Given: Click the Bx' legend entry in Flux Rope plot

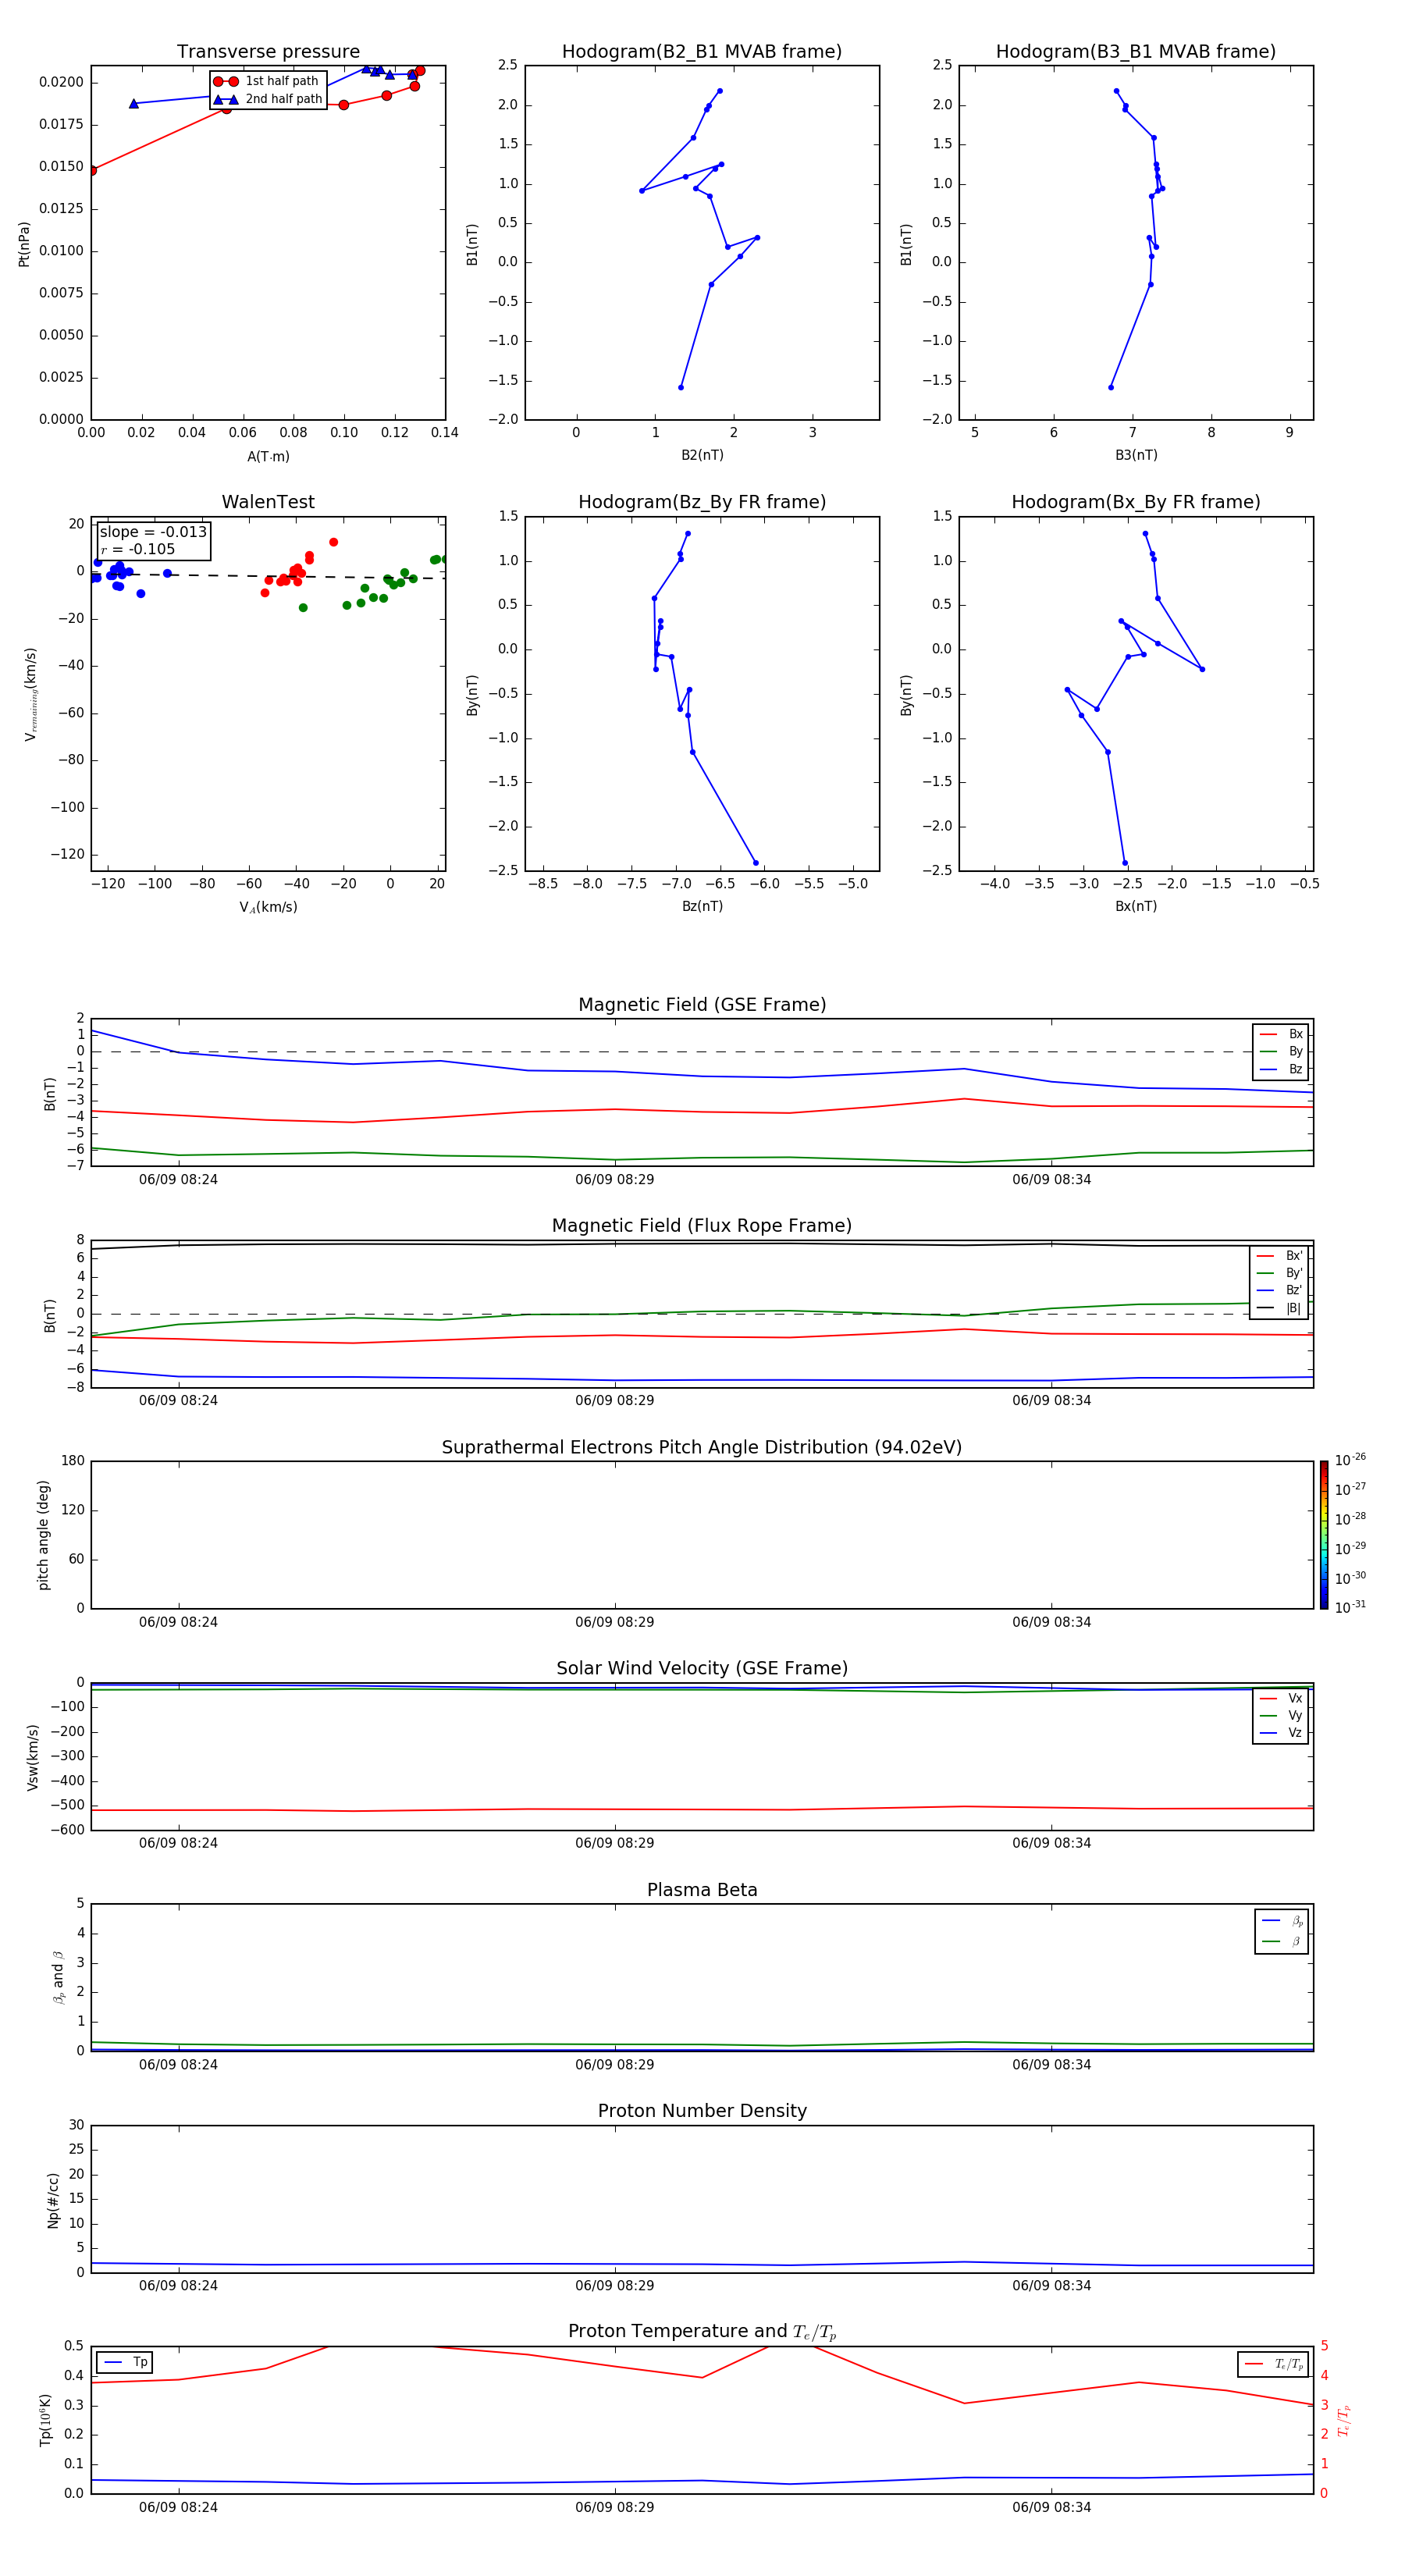Looking at the screenshot, I should pyautogui.click(x=1280, y=1256).
